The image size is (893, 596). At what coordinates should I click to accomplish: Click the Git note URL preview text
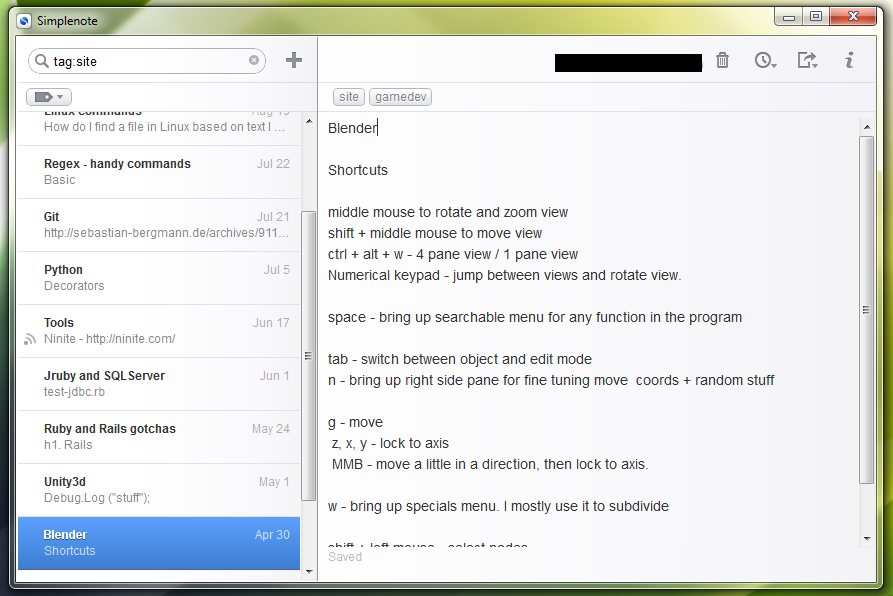point(166,233)
